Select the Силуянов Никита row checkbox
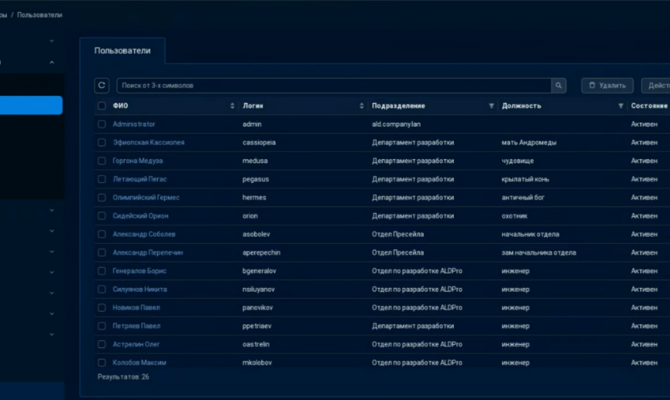This screenshot has height=400, width=670. [x=102, y=289]
